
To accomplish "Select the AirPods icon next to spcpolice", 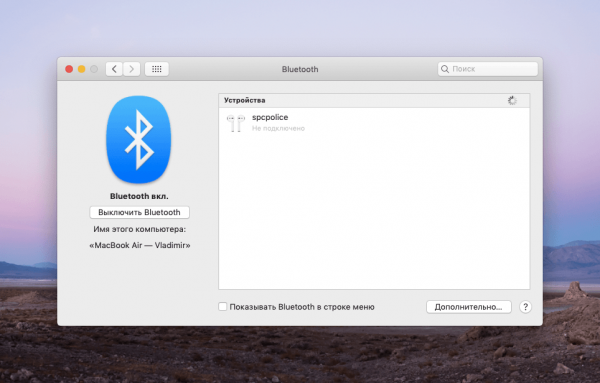I will coord(235,123).
